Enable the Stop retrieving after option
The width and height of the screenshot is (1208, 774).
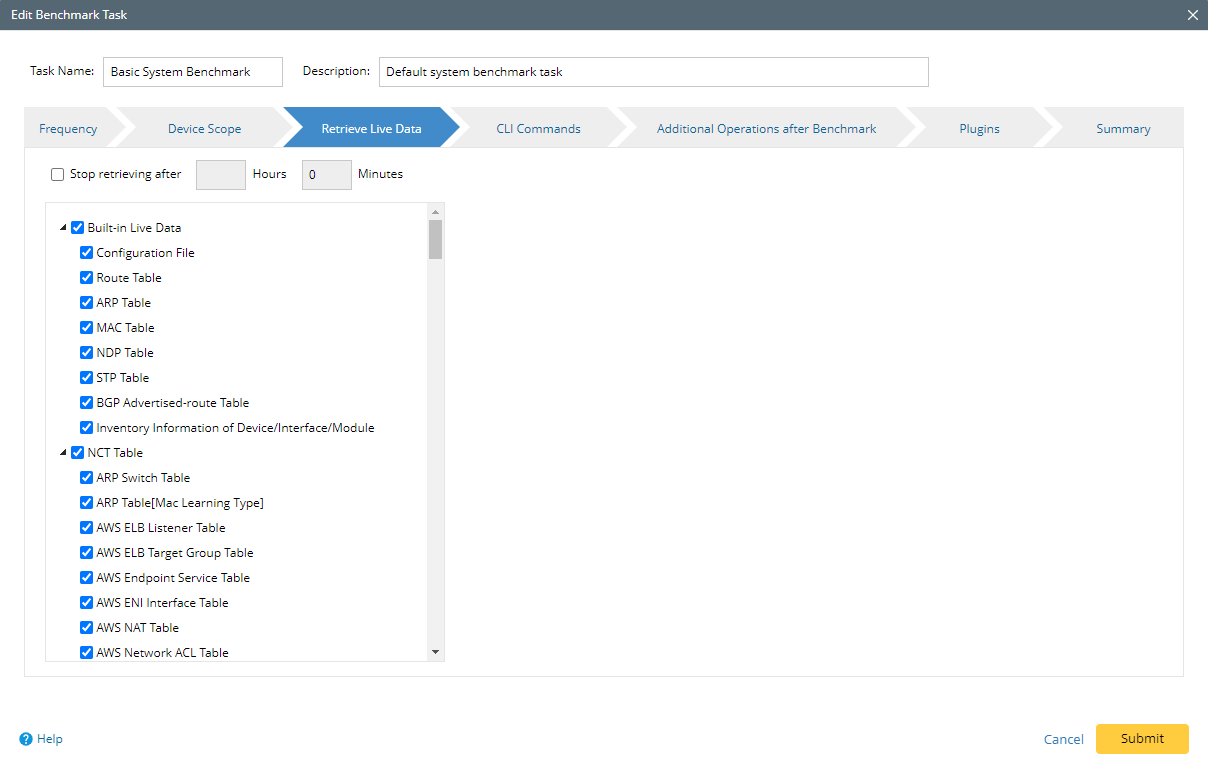tap(57, 174)
